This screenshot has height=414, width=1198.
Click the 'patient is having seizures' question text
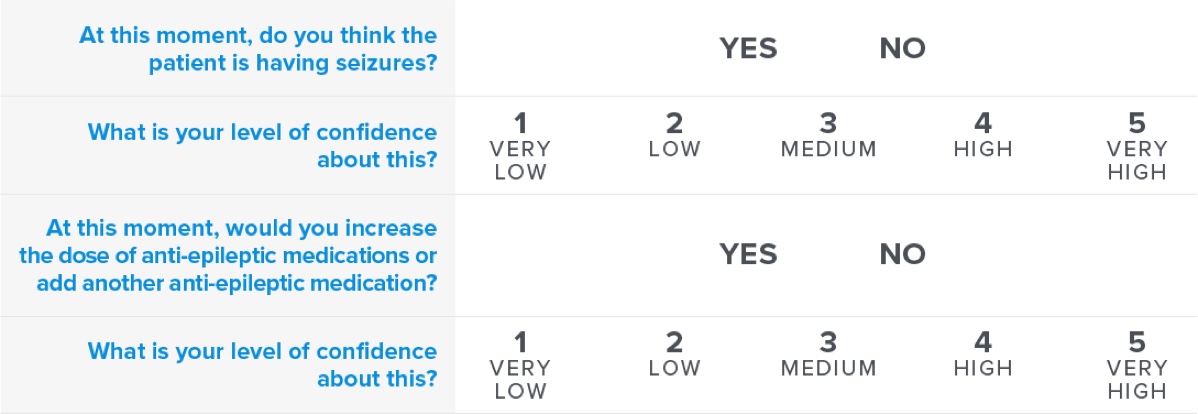click(258, 49)
